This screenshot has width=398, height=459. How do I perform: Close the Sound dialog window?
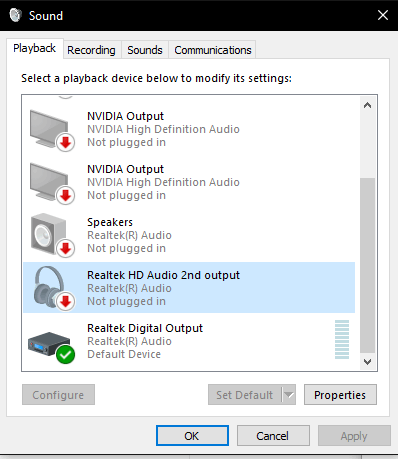tap(383, 15)
